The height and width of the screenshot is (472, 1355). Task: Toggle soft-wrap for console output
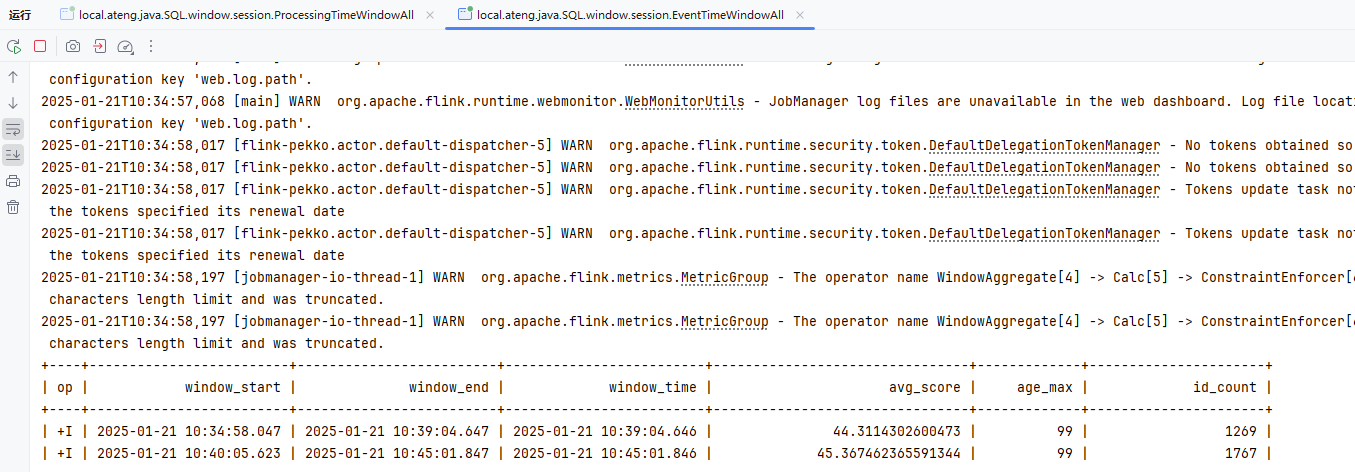(13, 129)
